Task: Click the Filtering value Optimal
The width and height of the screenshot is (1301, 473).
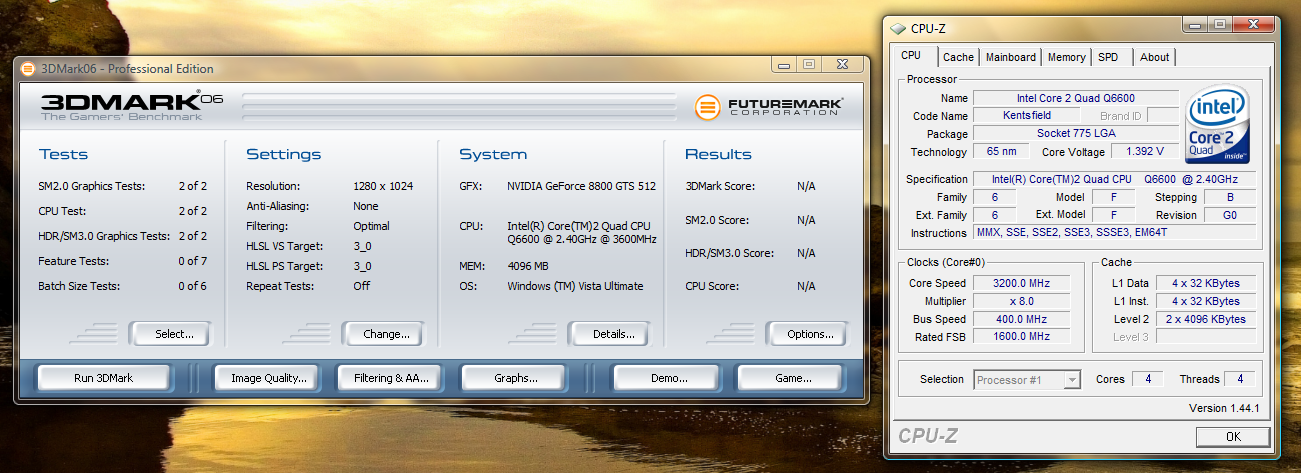Action: 371,226
